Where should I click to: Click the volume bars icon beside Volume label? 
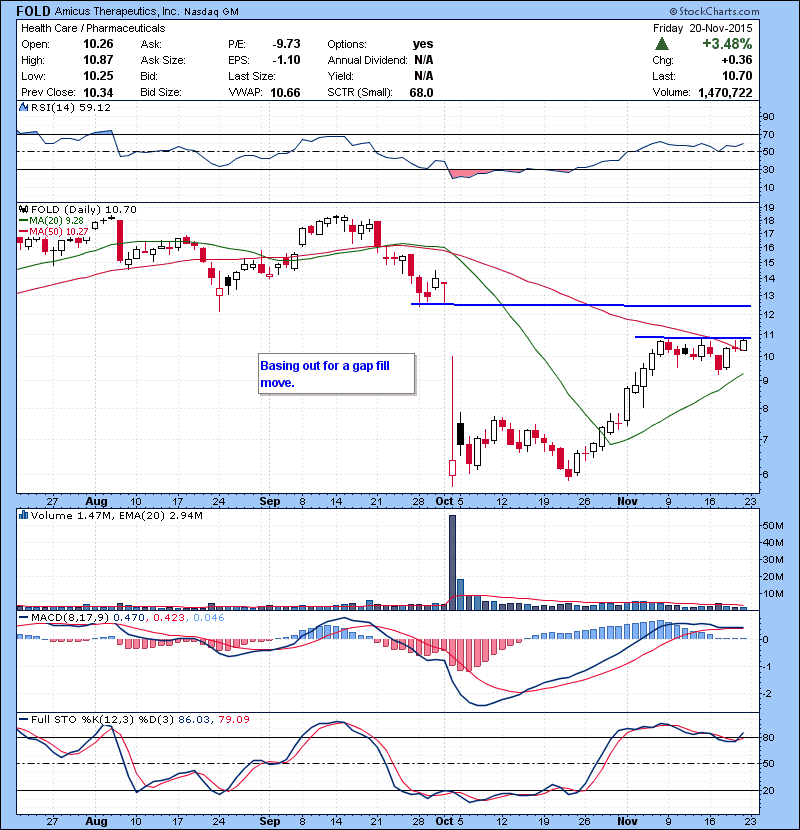(x=23, y=515)
